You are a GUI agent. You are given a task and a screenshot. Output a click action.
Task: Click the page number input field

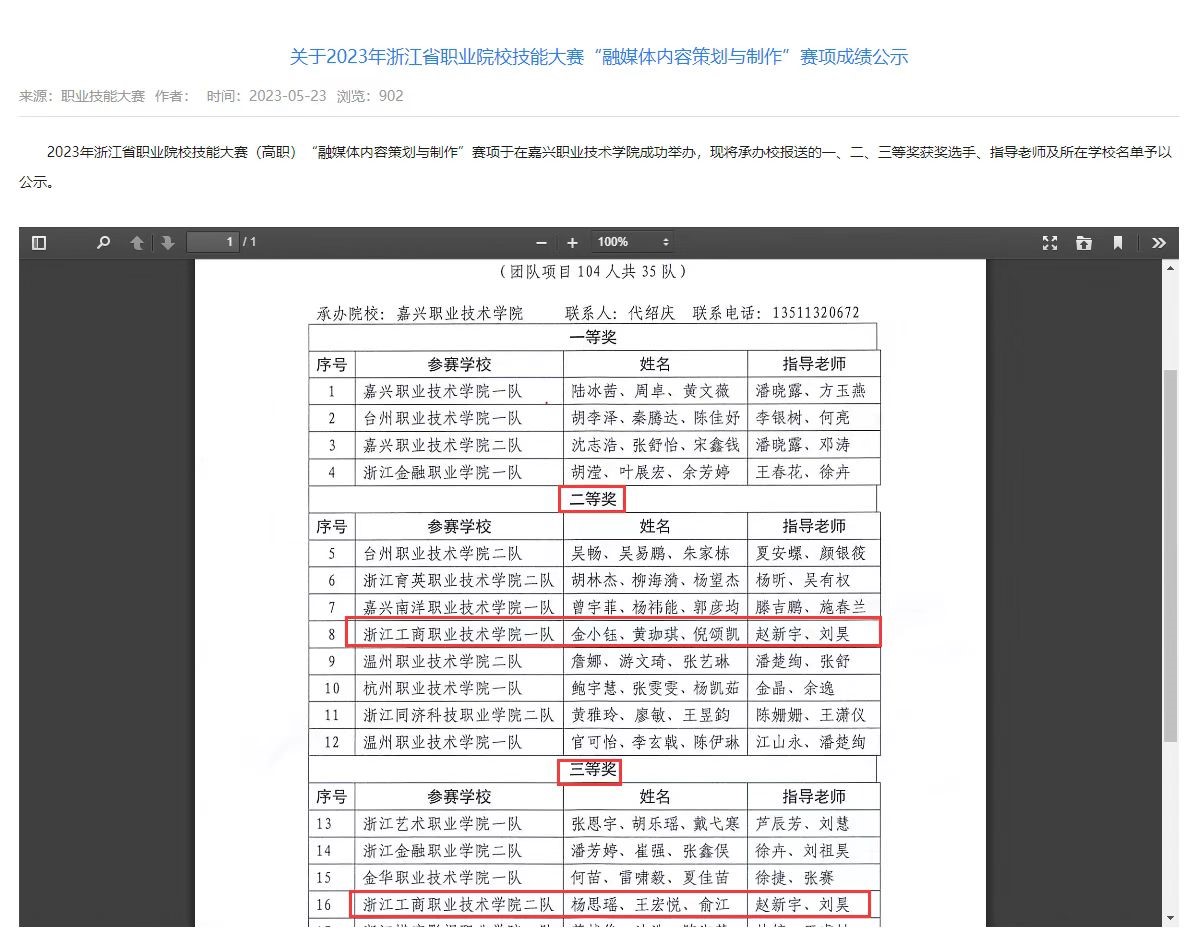pyautogui.click(x=213, y=242)
